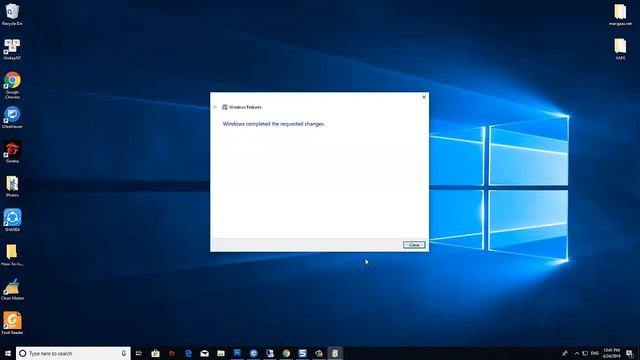Select the Clean Master desktop shortcut
This screenshot has height=360, width=640.
(x=12, y=289)
